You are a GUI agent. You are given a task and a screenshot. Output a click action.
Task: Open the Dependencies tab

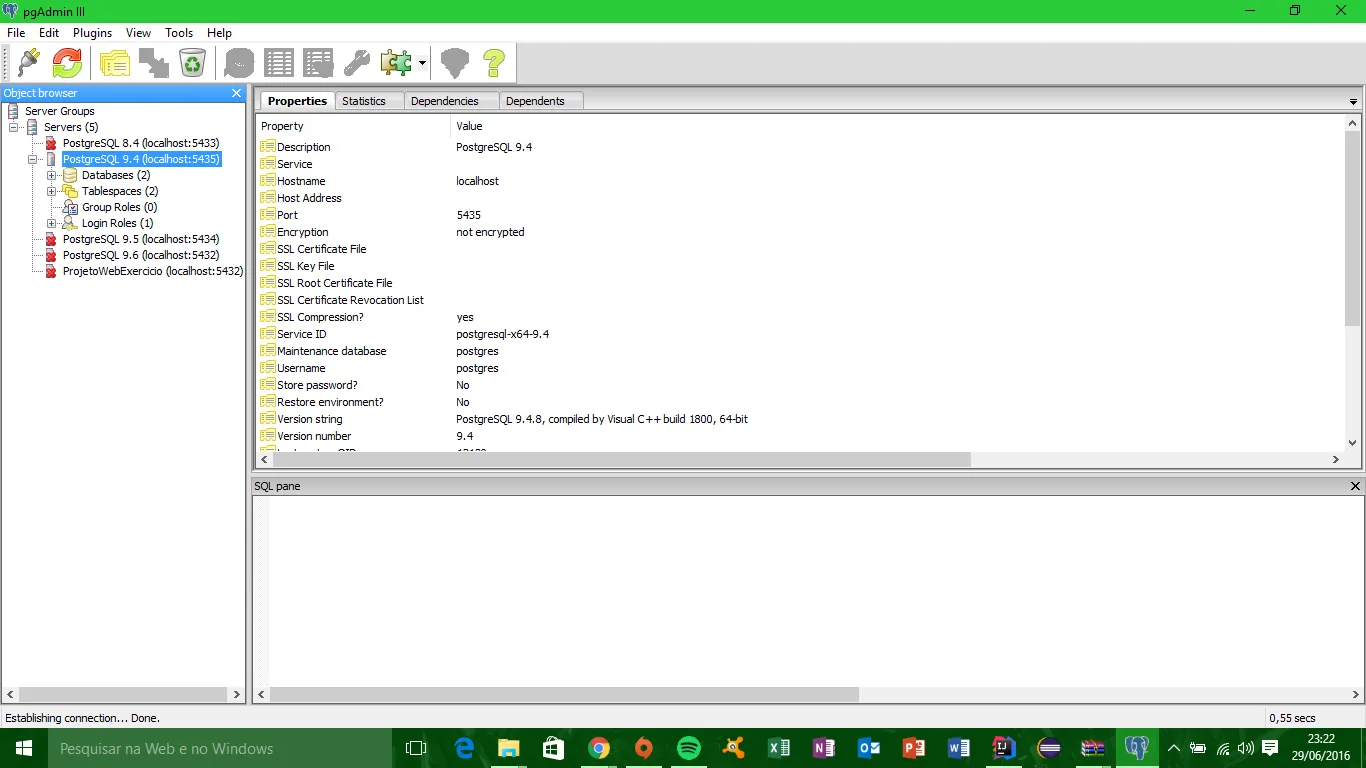pos(444,101)
